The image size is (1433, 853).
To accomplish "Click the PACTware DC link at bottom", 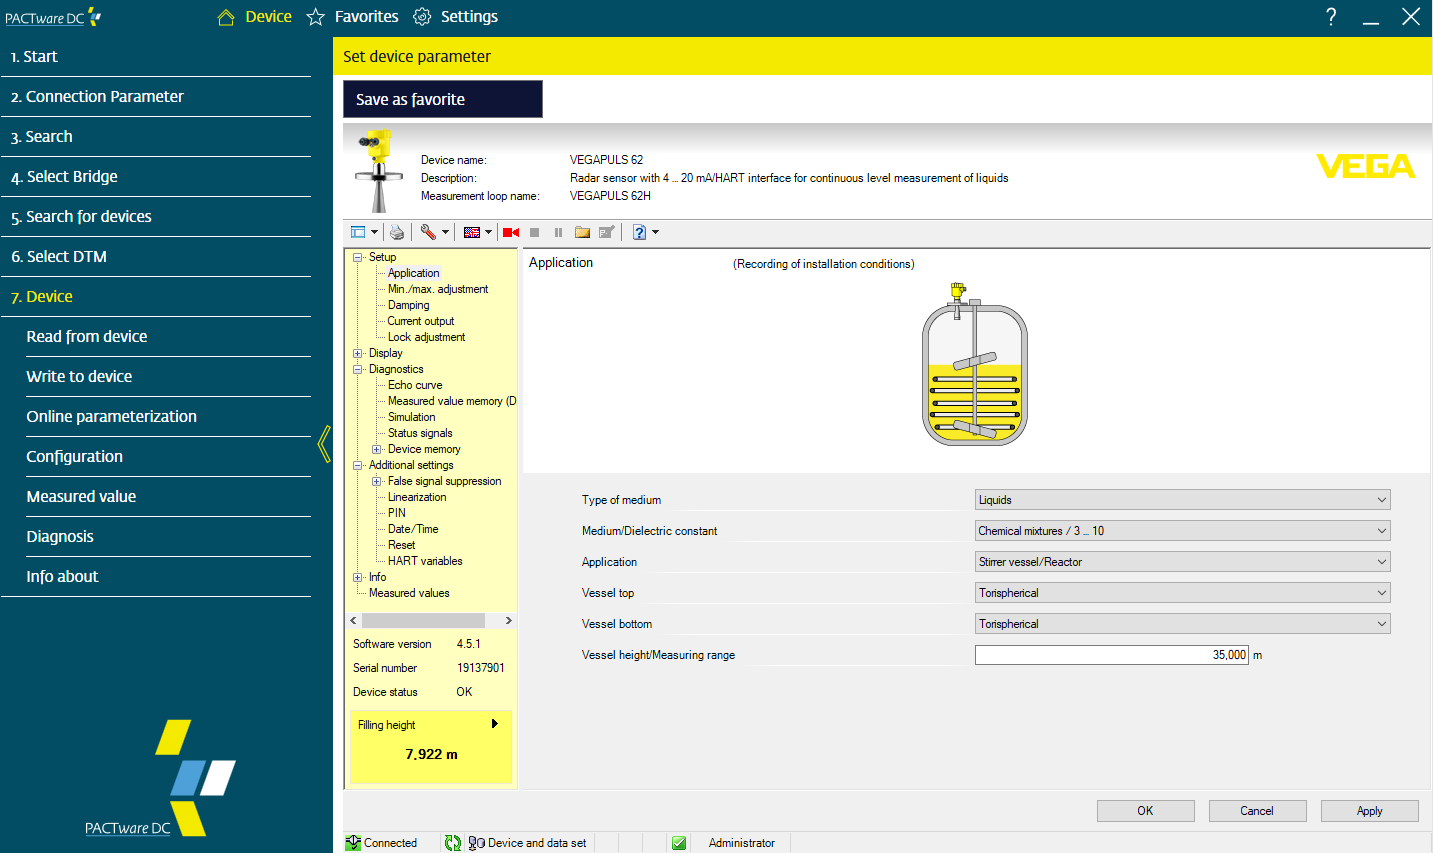I will [127, 829].
